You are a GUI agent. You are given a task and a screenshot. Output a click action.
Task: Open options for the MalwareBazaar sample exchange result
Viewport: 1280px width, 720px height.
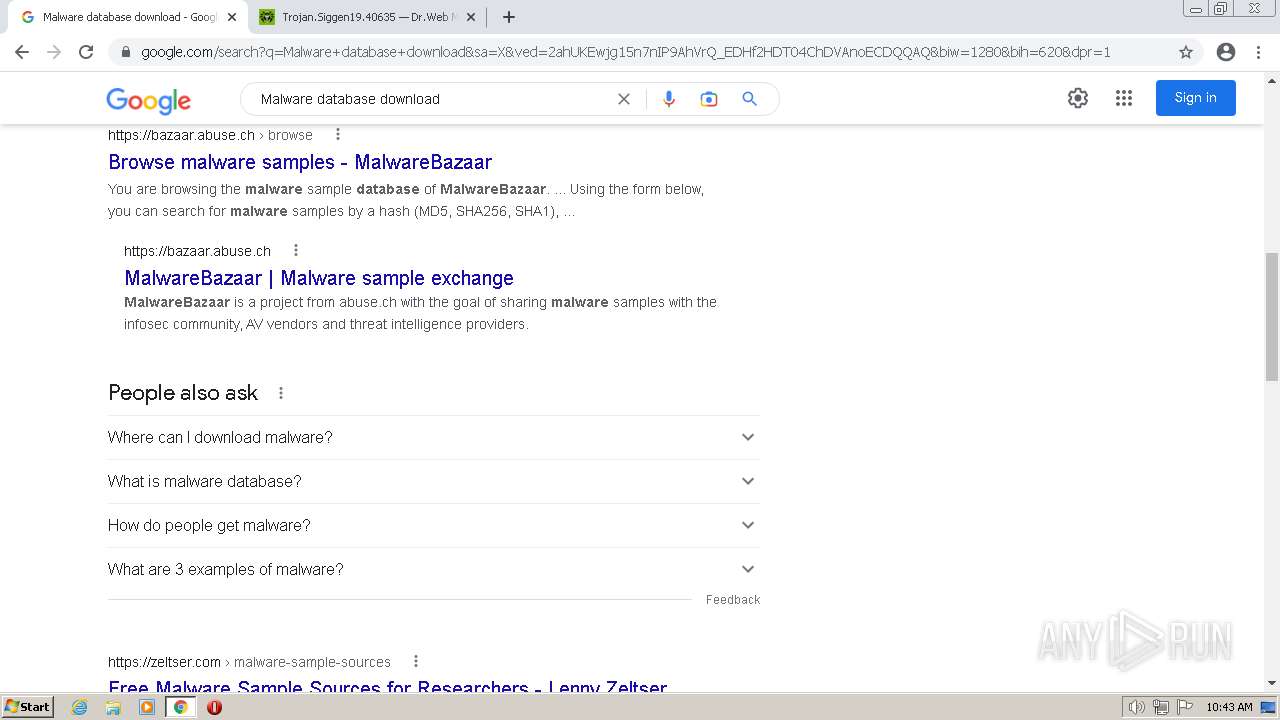point(296,251)
